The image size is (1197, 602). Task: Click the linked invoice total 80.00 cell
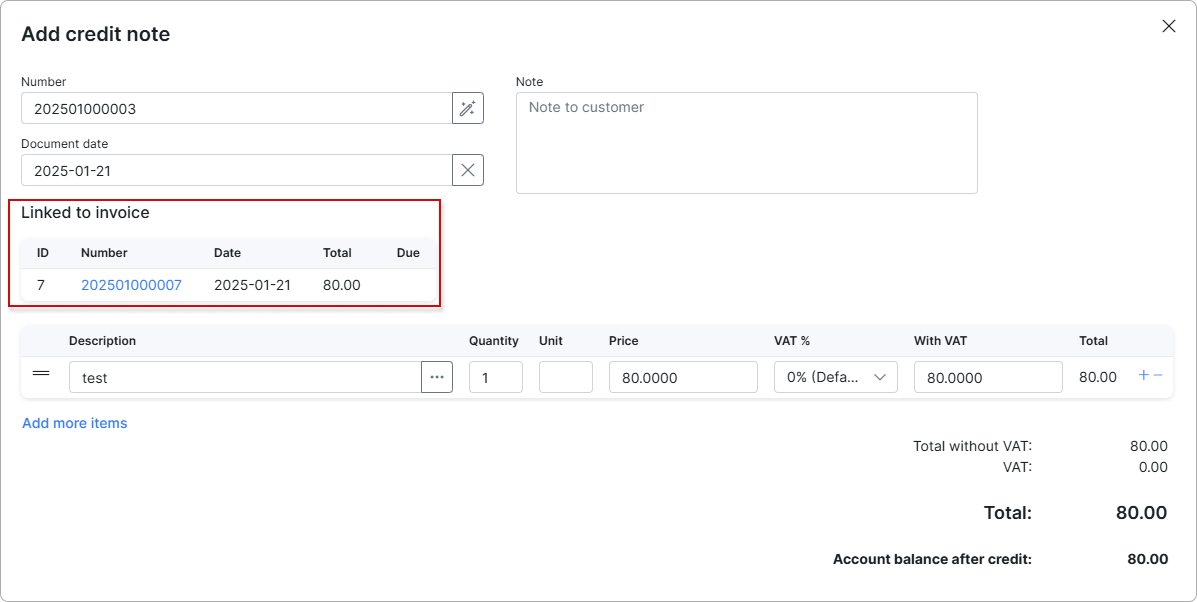click(341, 285)
